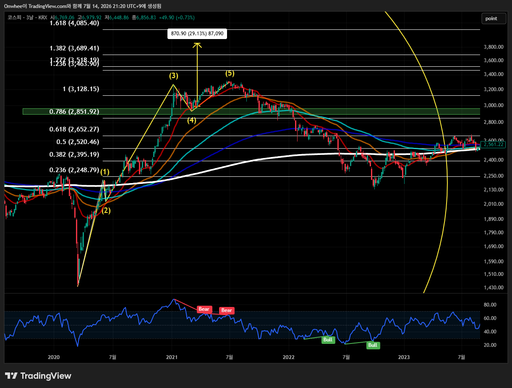This screenshot has height=388, width=512.
Task: Click the 3,600.00 price axis label
Action: 494,60
